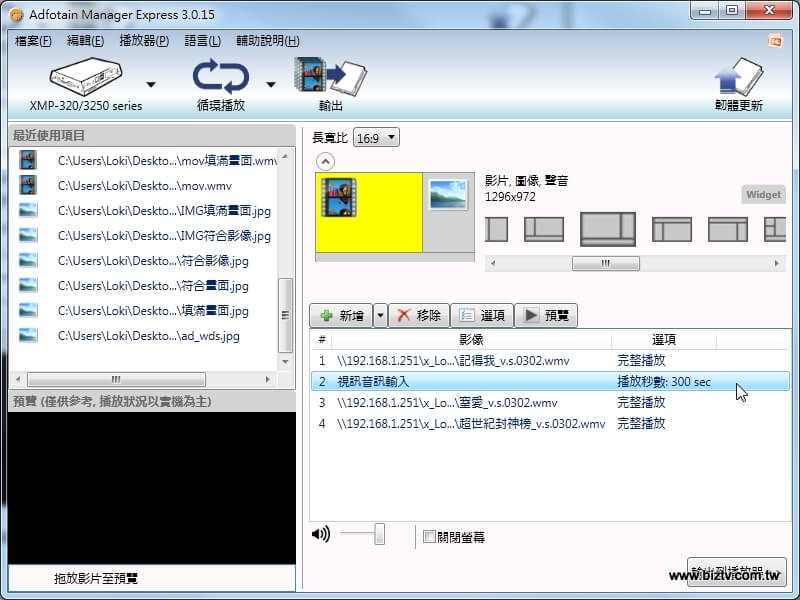800x600 pixels.
Task: Click the 移除 remove button
Action: pyautogui.click(x=418, y=316)
